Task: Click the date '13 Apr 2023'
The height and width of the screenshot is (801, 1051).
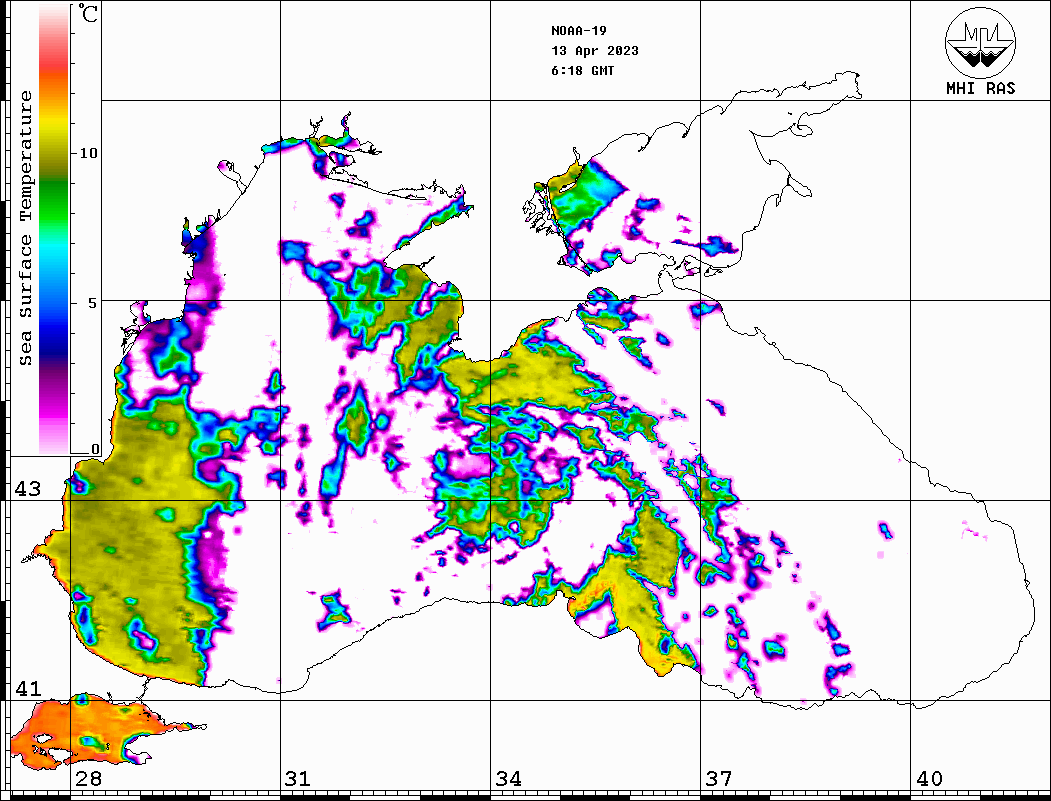Action: (x=595, y=51)
